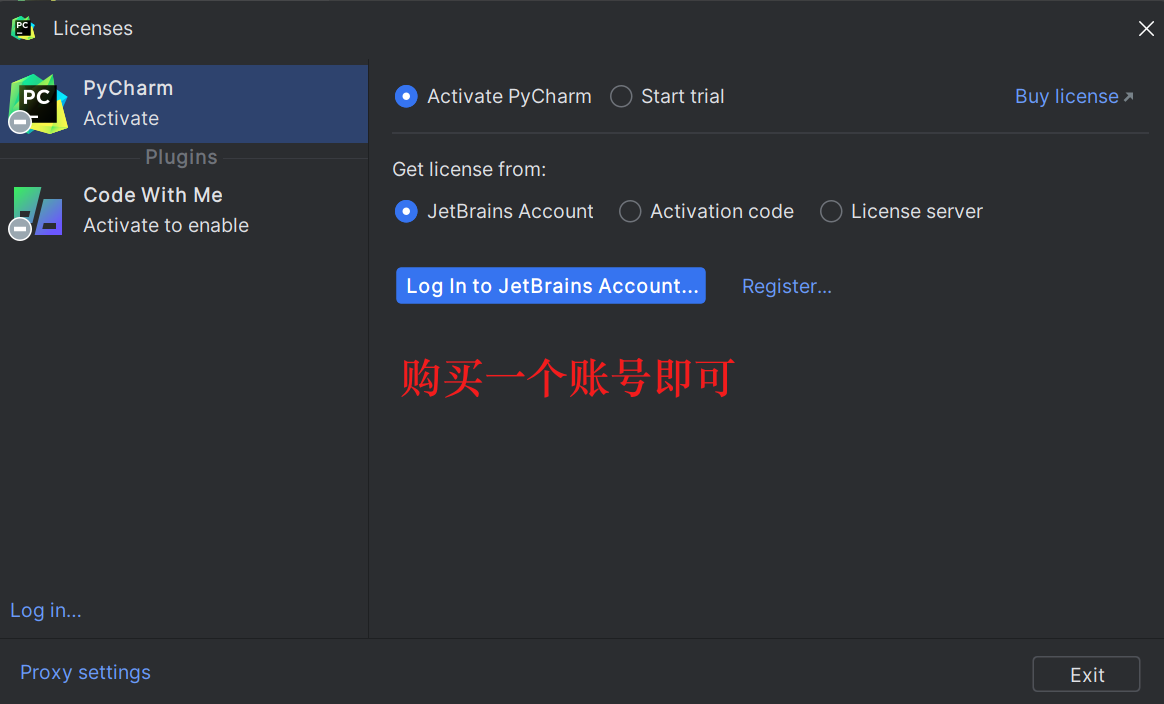The image size is (1164, 704).
Task: Choose the Start trial radio option
Action: point(621,97)
